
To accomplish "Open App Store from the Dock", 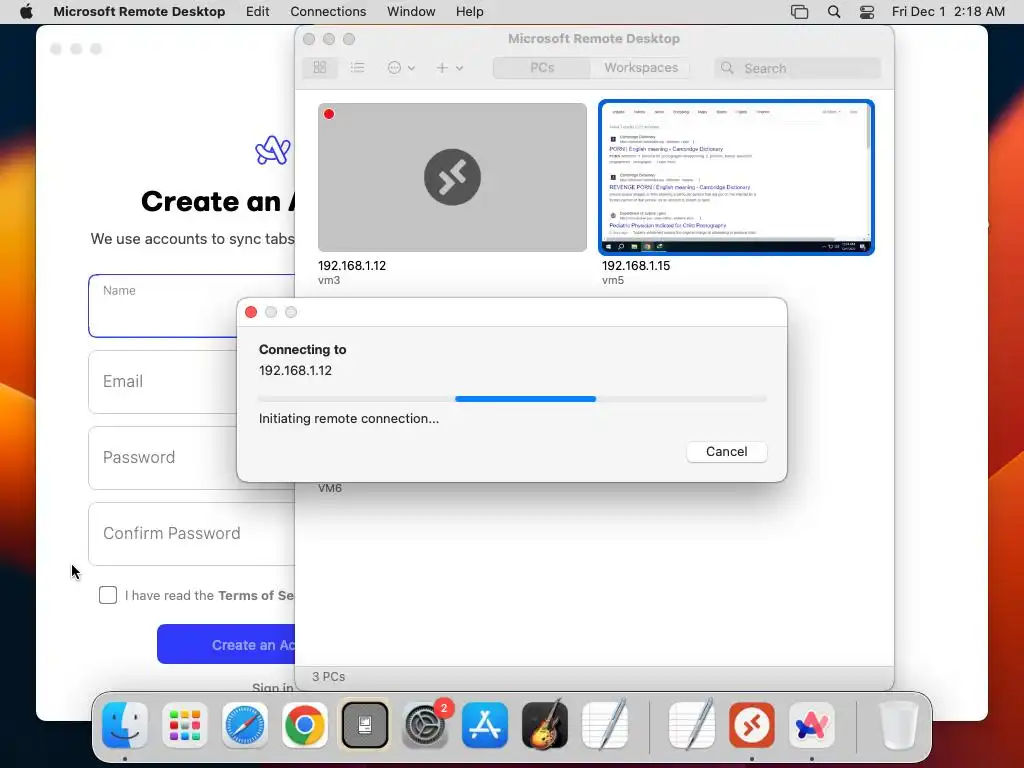I will [x=485, y=725].
